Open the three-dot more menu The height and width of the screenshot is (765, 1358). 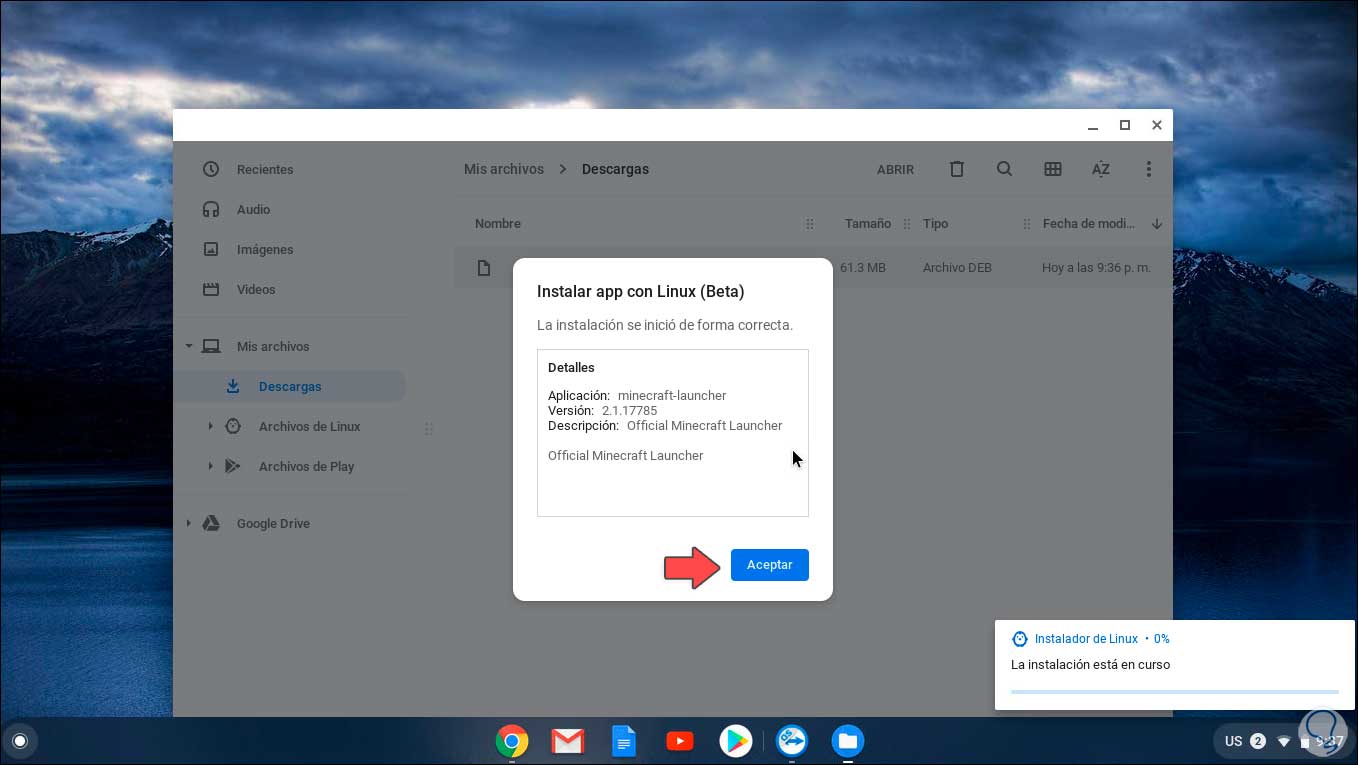(x=1149, y=169)
